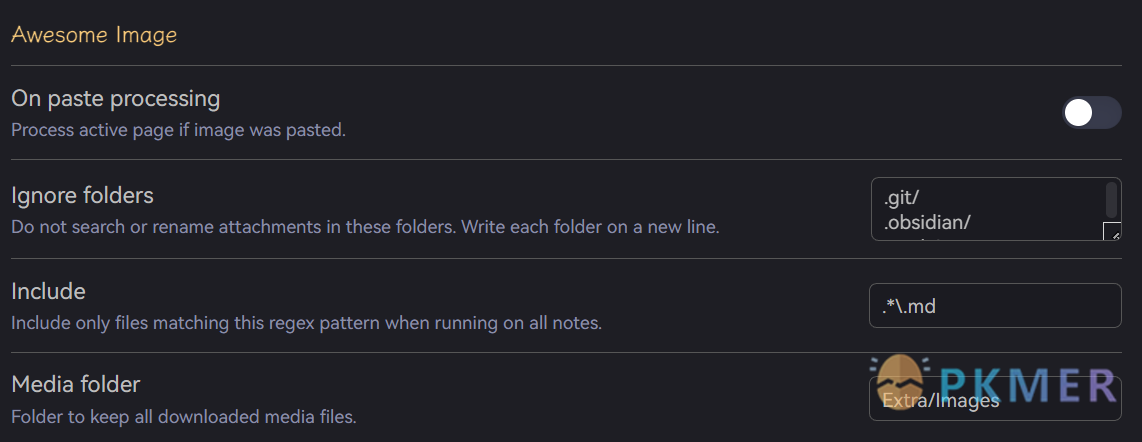Place cursor on the .git/ line
The width and height of the screenshot is (1142, 442).
point(903,197)
